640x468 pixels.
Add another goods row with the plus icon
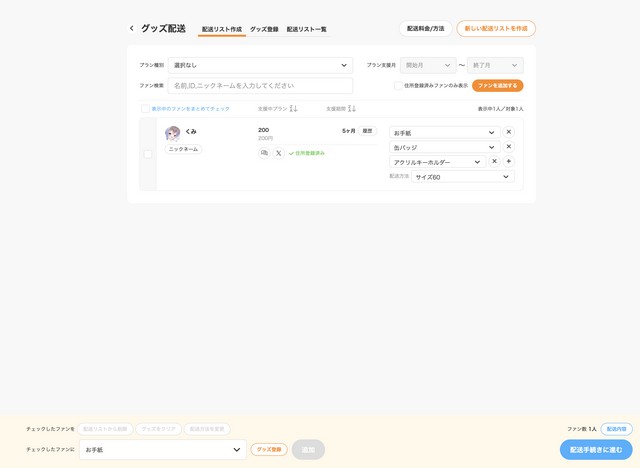point(509,161)
